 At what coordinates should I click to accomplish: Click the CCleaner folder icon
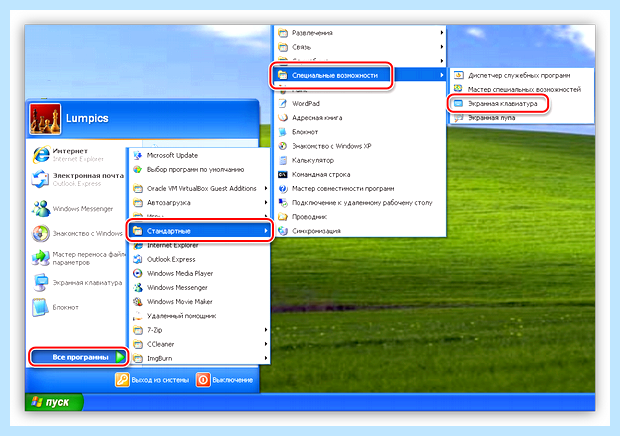click(x=138, y=344)
